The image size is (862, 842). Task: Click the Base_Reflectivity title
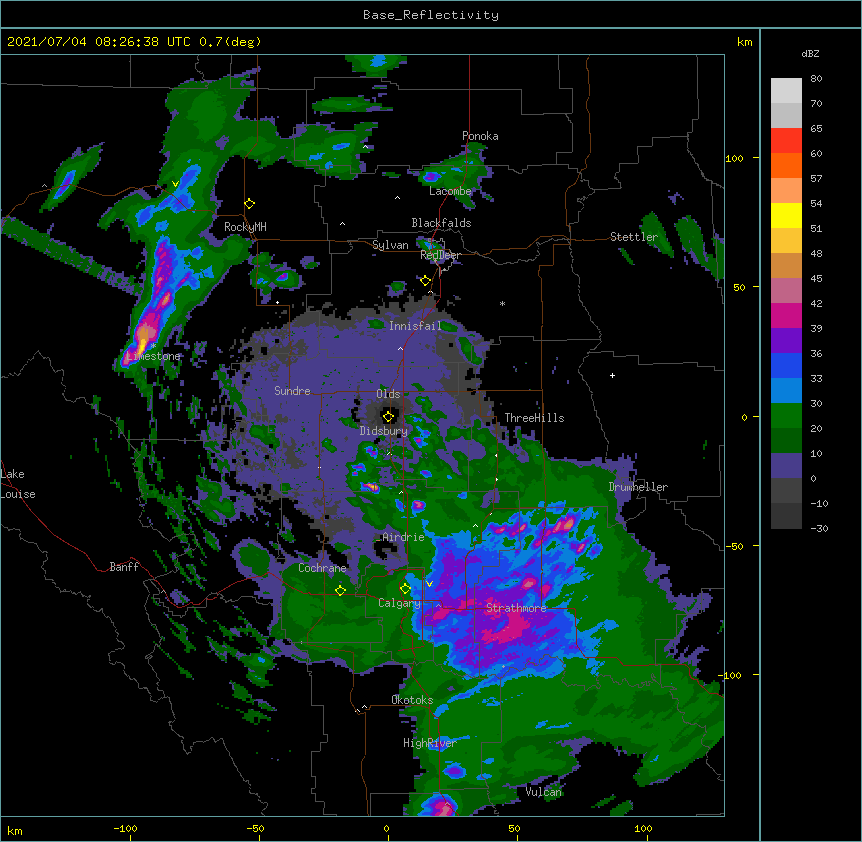coord(431,15)
